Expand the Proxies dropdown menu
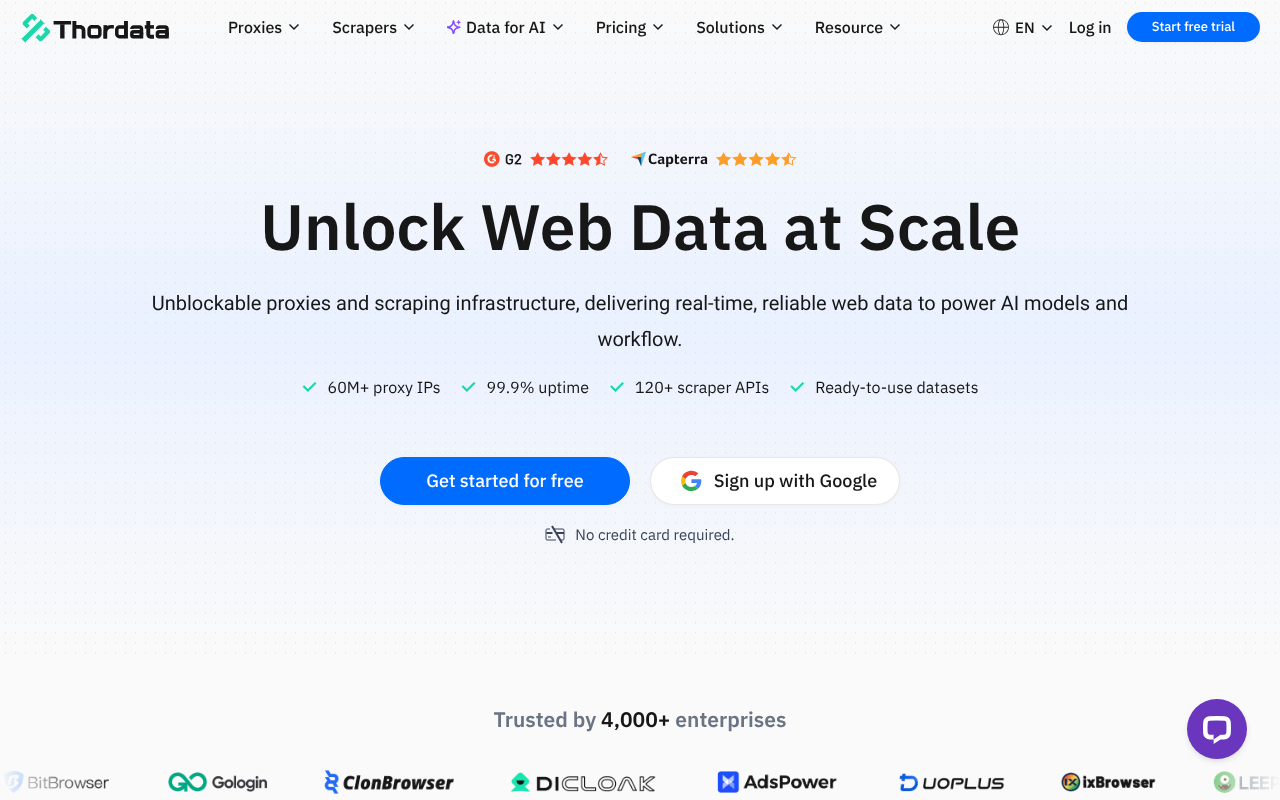The height and width of the screenshot is (800, 1280). [263, 27]
